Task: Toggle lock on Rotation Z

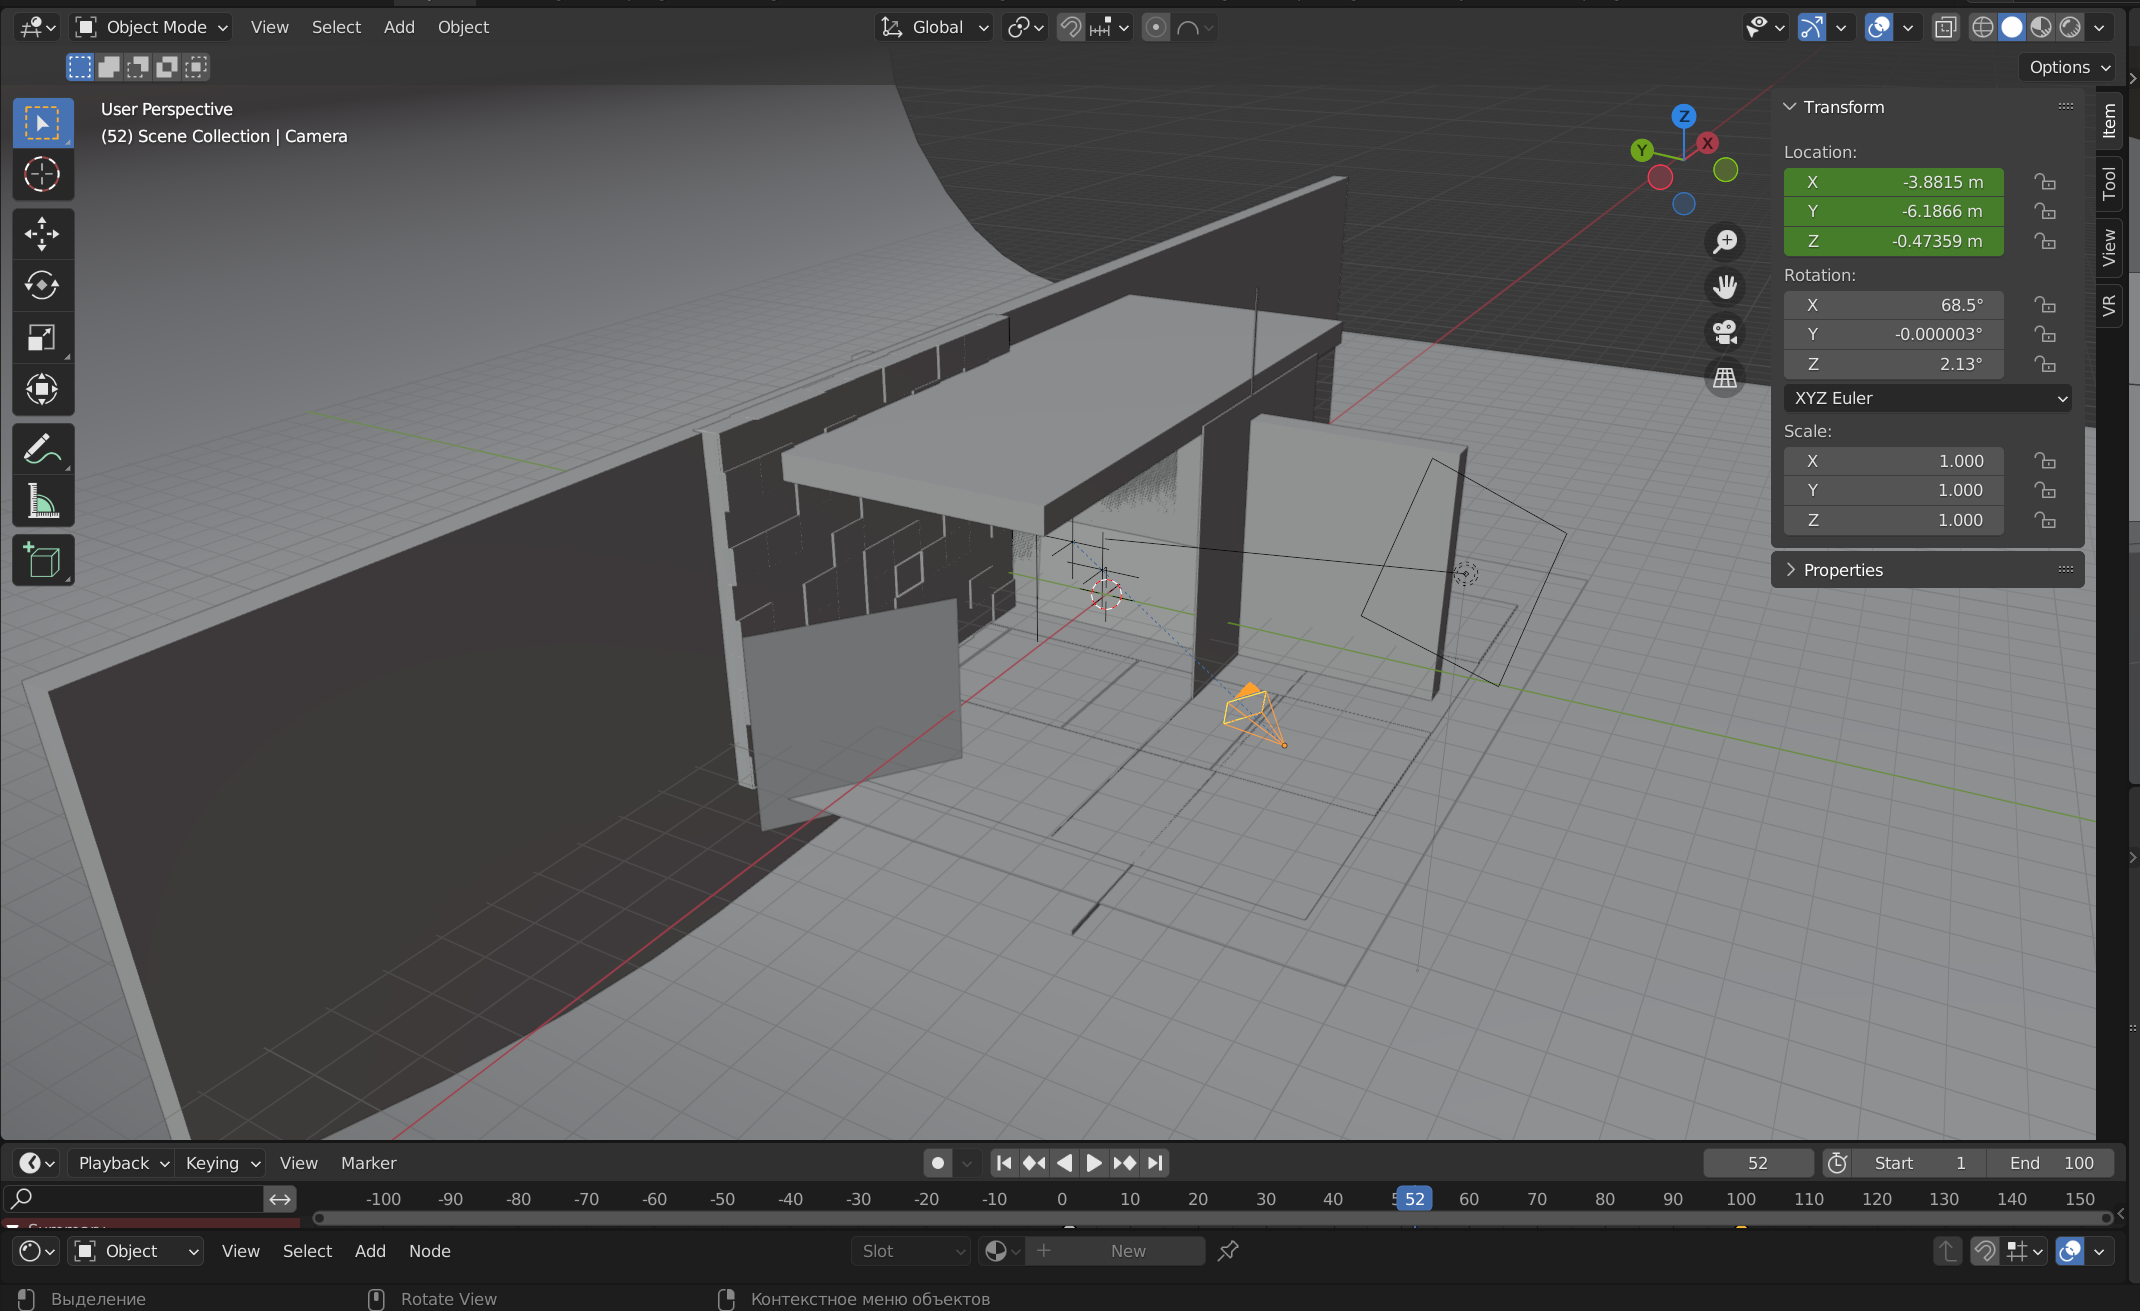Action: point(2045,364)
